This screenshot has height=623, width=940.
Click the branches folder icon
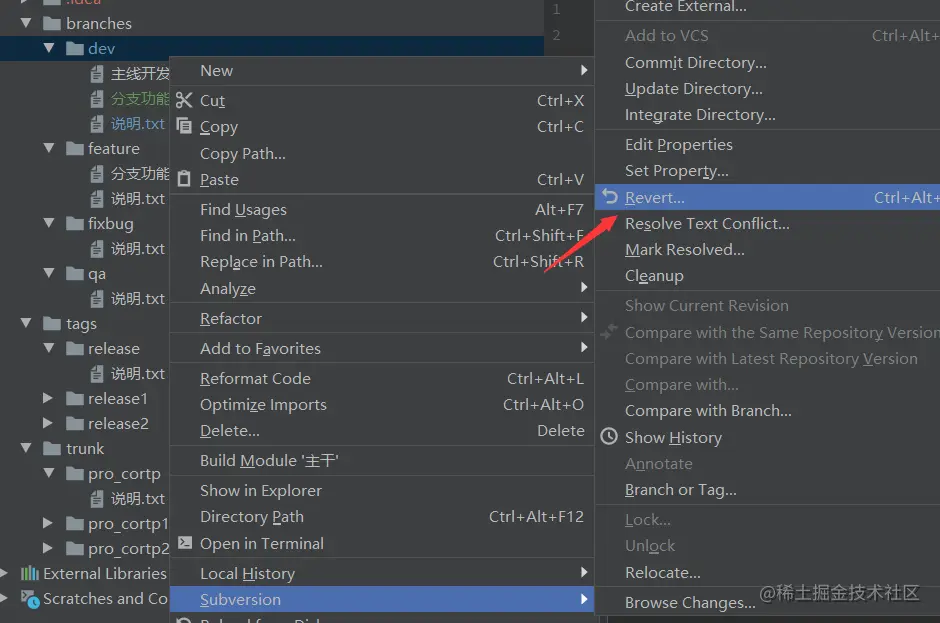coord(52,23)
